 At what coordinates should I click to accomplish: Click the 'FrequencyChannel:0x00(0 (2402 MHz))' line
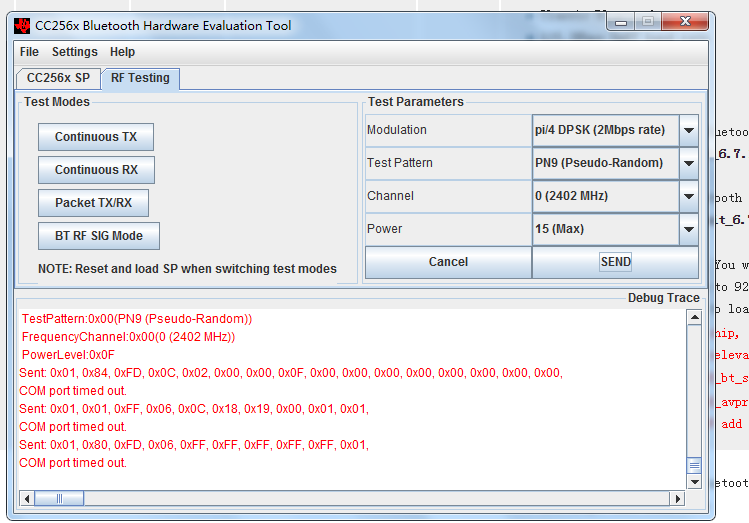pos(128,337)
